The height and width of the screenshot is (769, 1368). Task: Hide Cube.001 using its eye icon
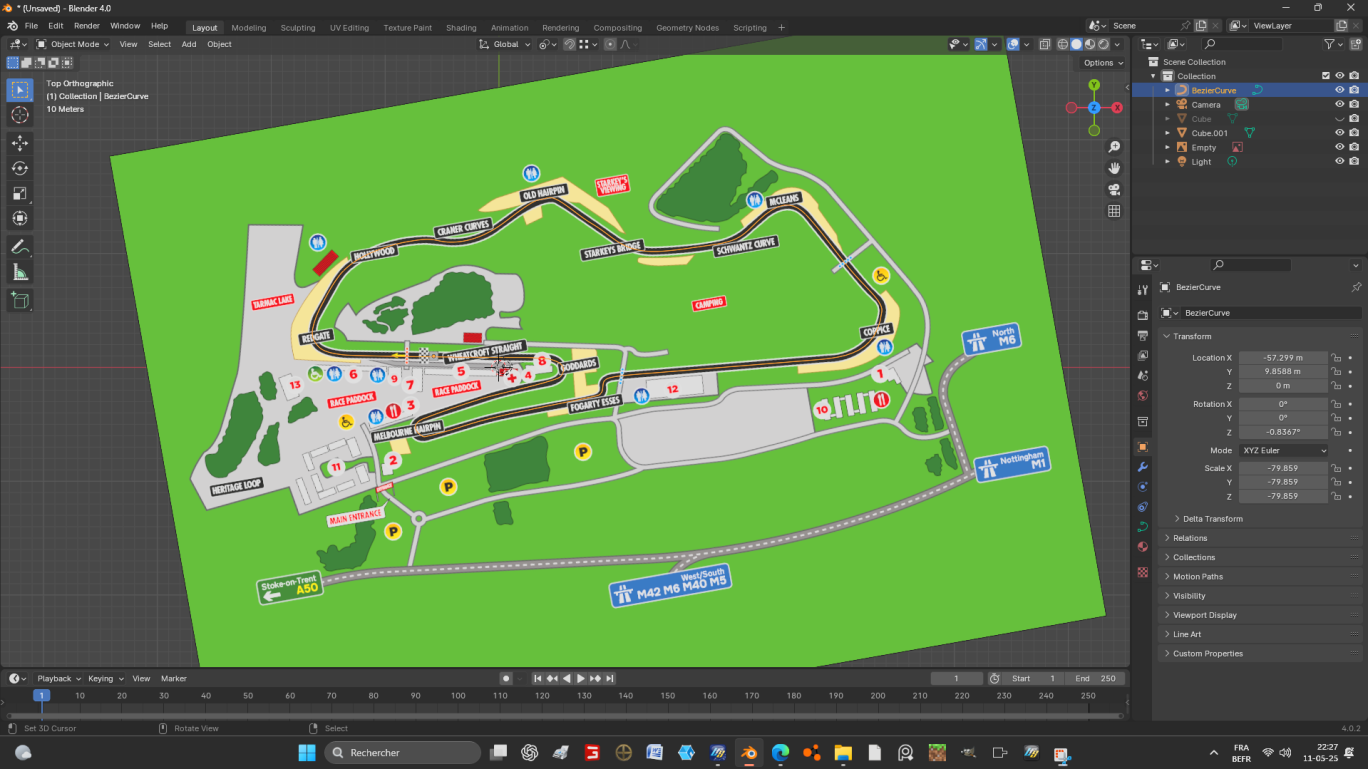[x=1339, y=133]
